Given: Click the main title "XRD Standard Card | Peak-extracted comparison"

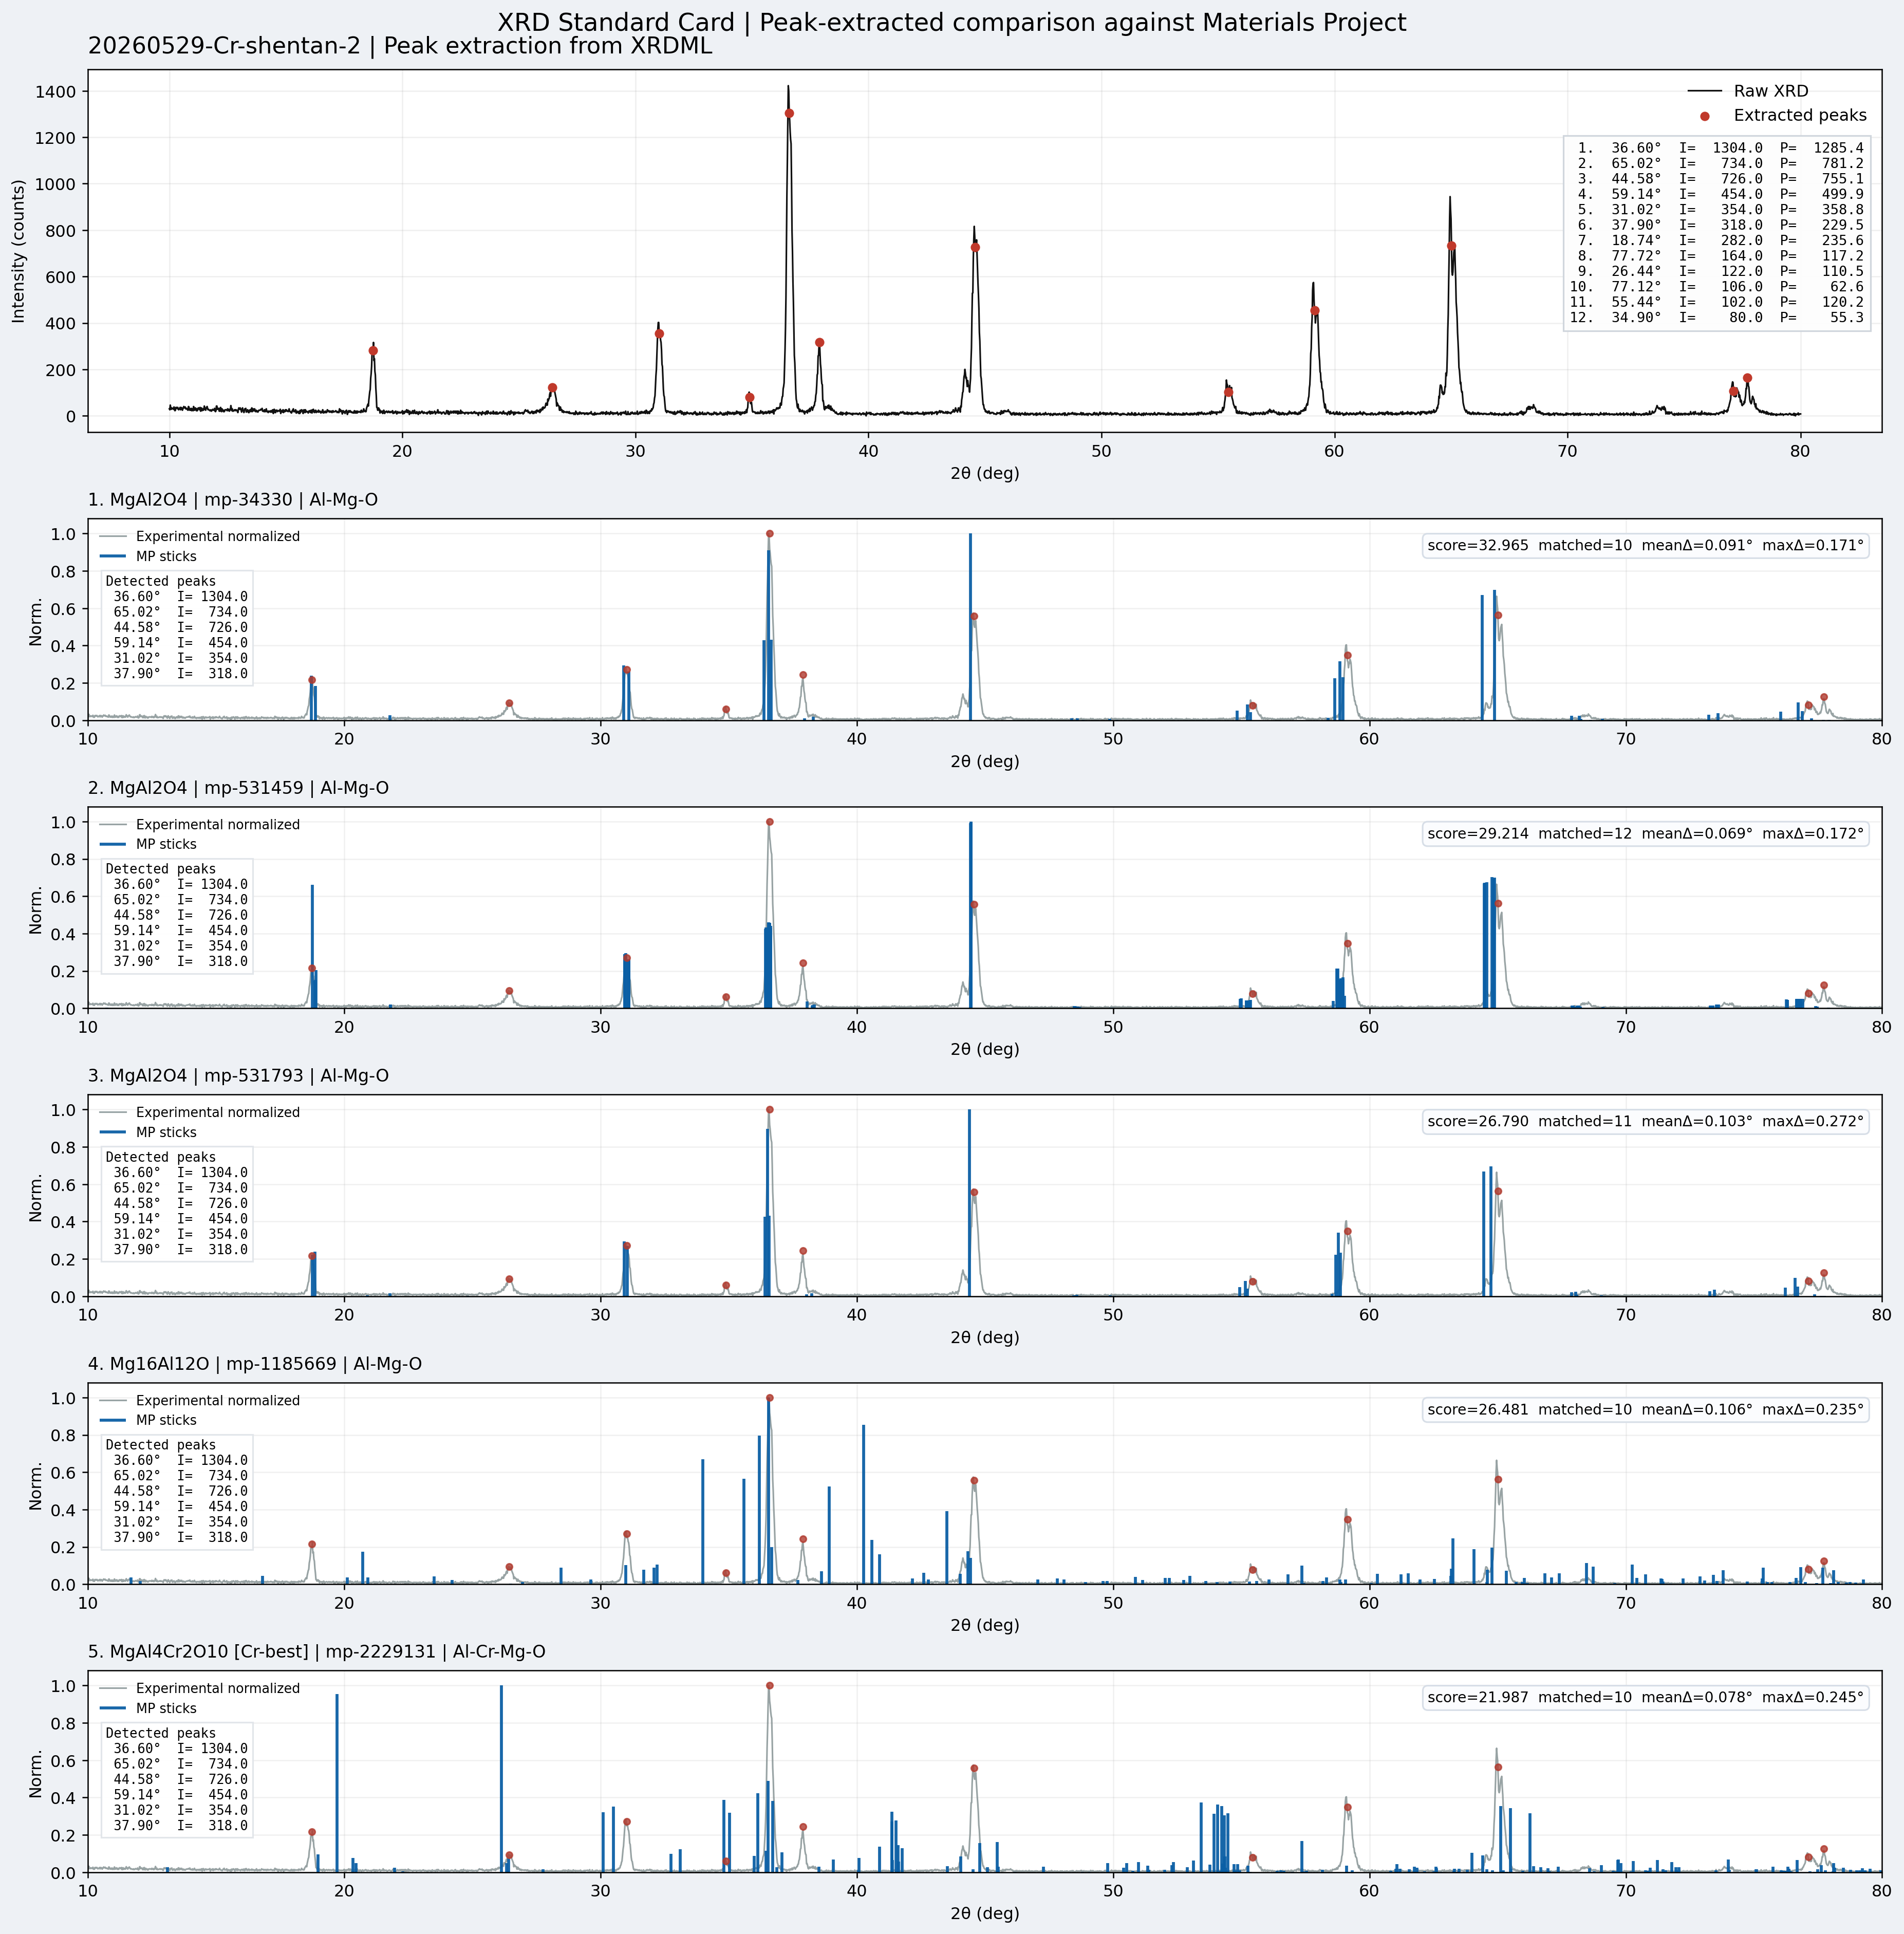Looking at the screenshot, I should tap(952, 22).
